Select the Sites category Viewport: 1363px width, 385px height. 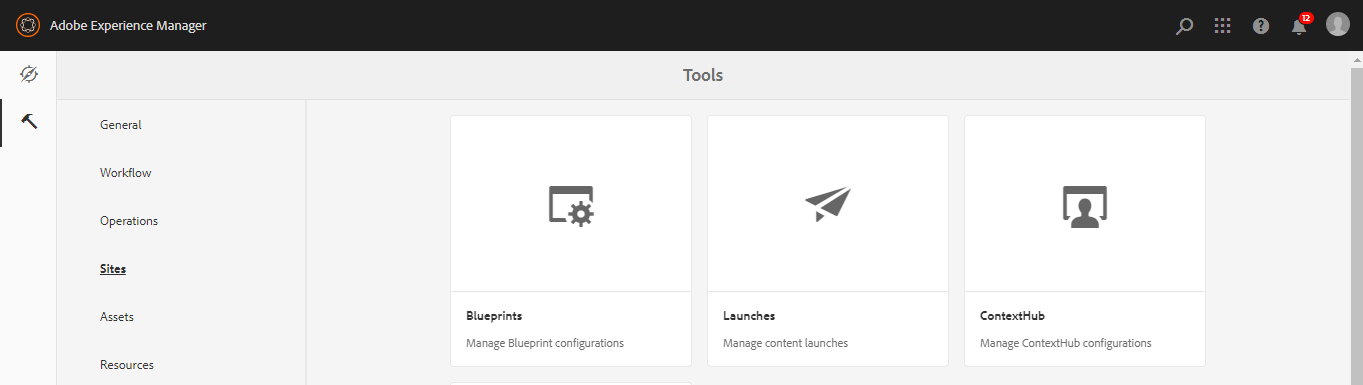(113, 269)
